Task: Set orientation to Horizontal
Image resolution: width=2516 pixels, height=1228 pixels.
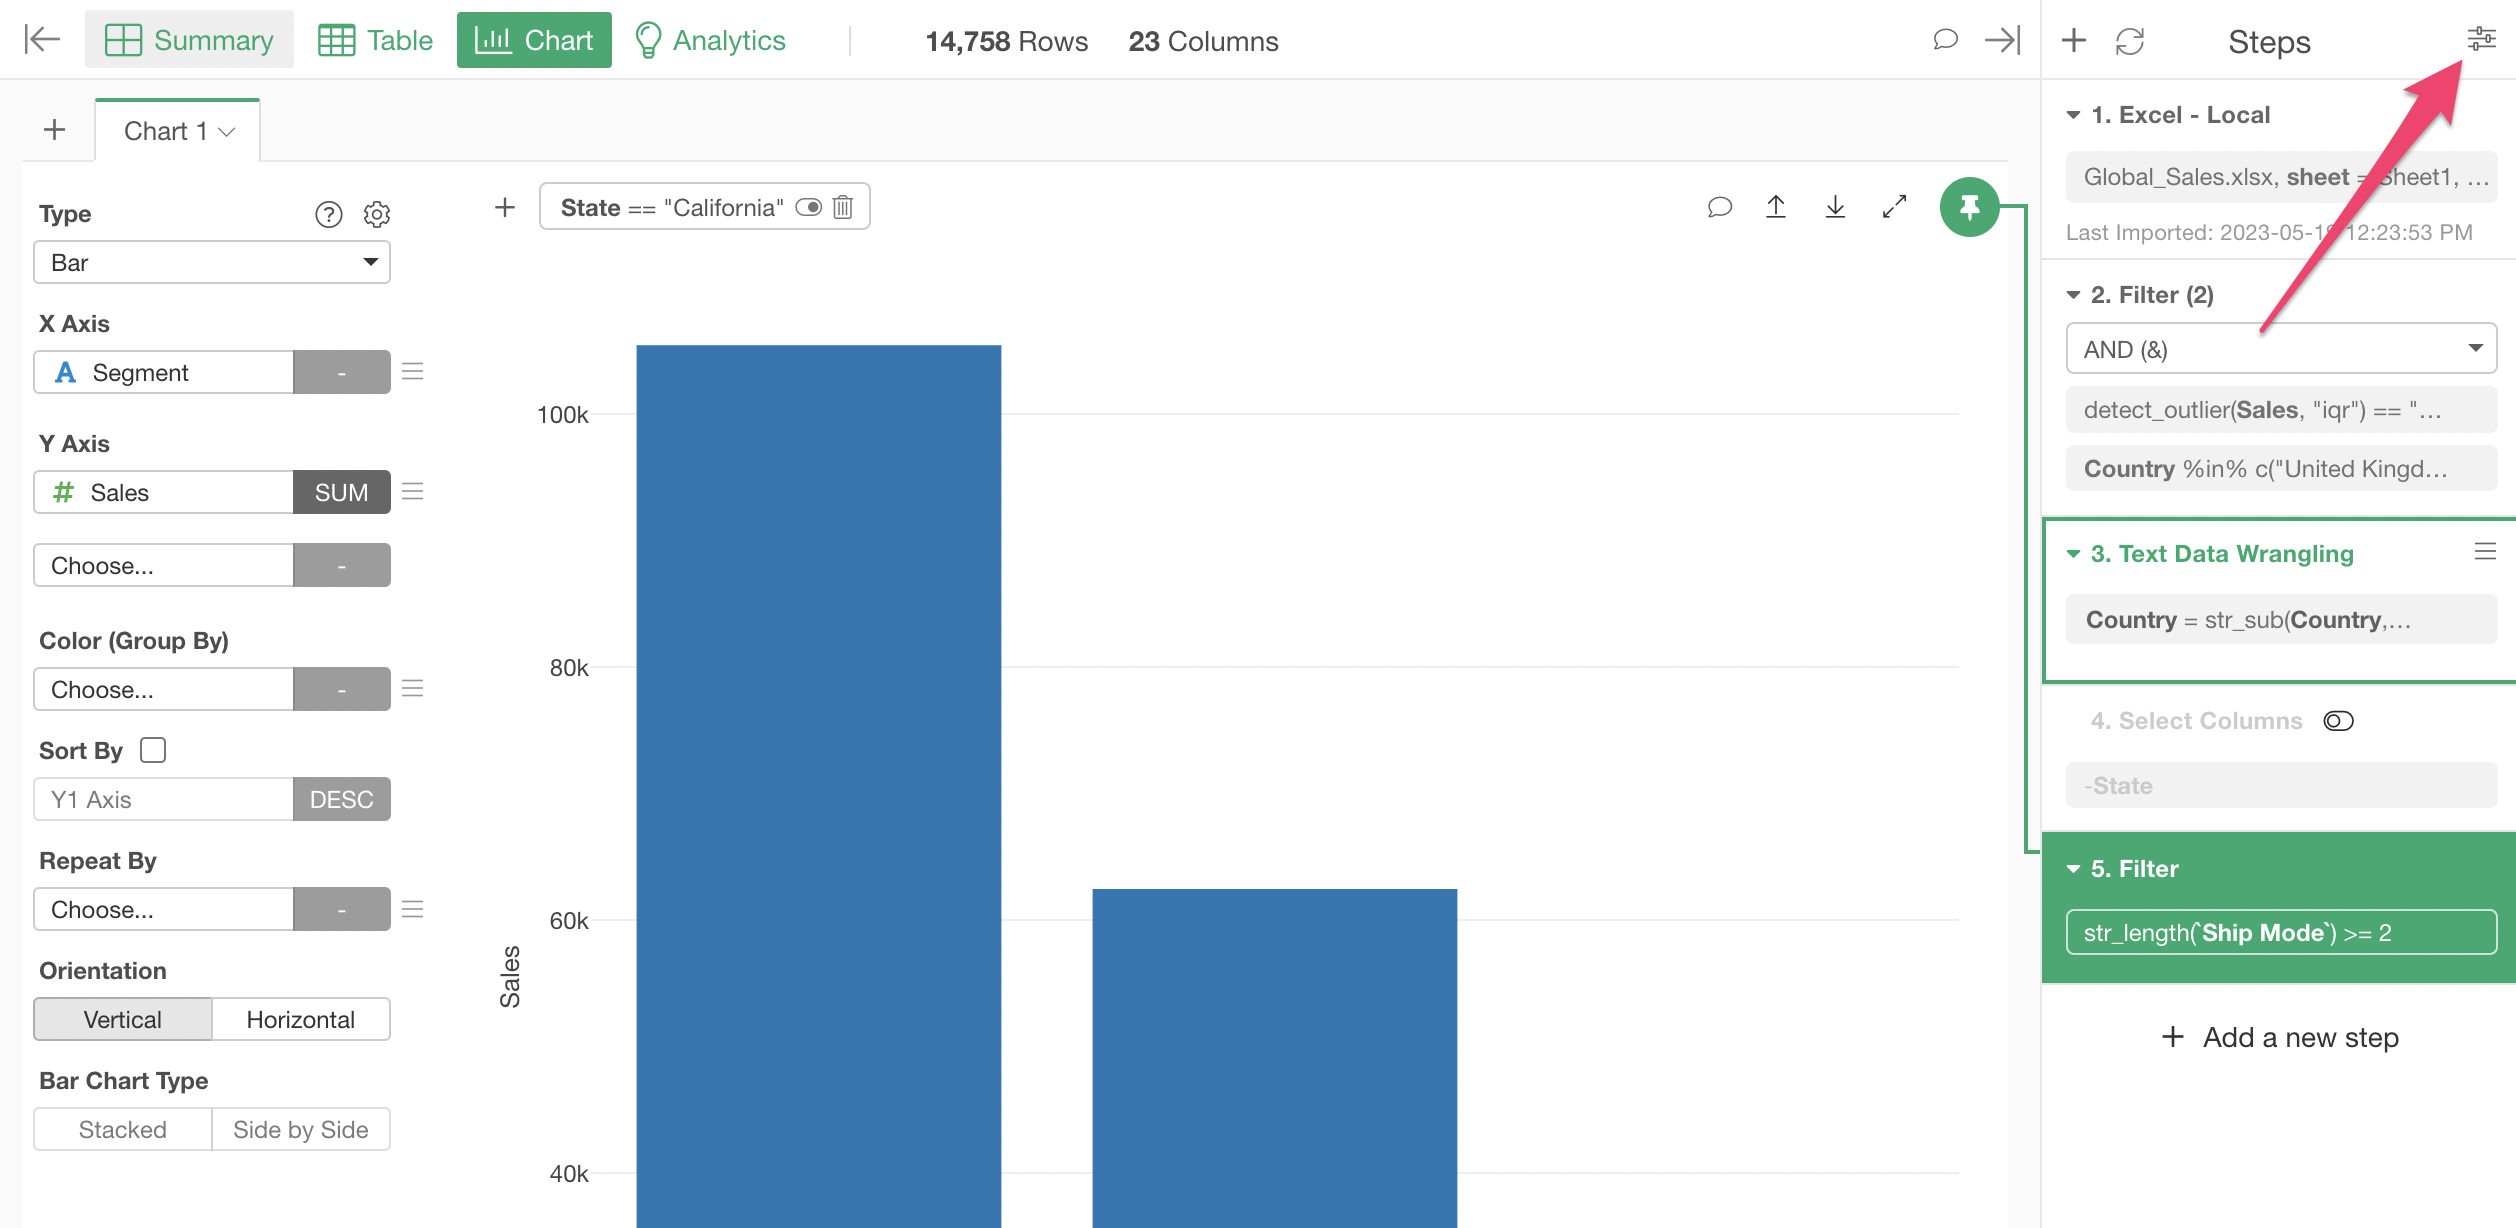Action: 300,1019
